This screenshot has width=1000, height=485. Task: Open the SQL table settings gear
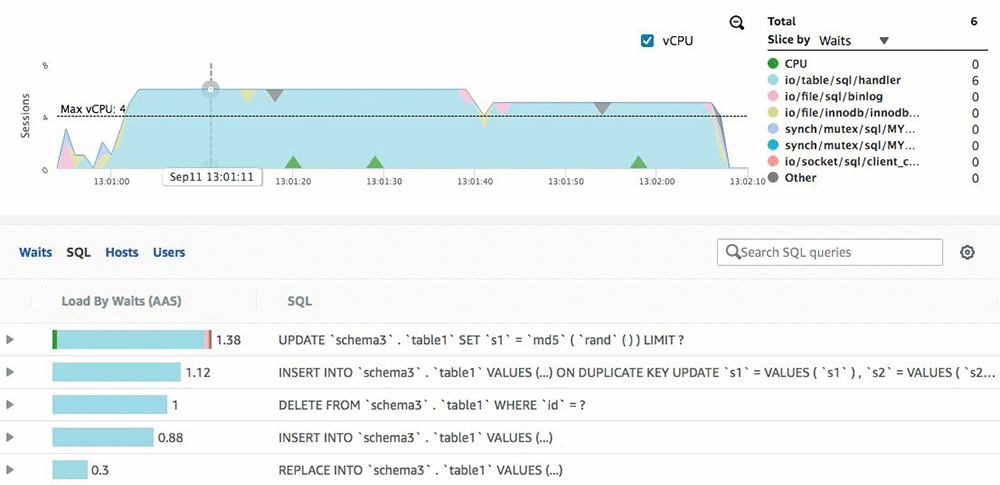coord(967,253)
